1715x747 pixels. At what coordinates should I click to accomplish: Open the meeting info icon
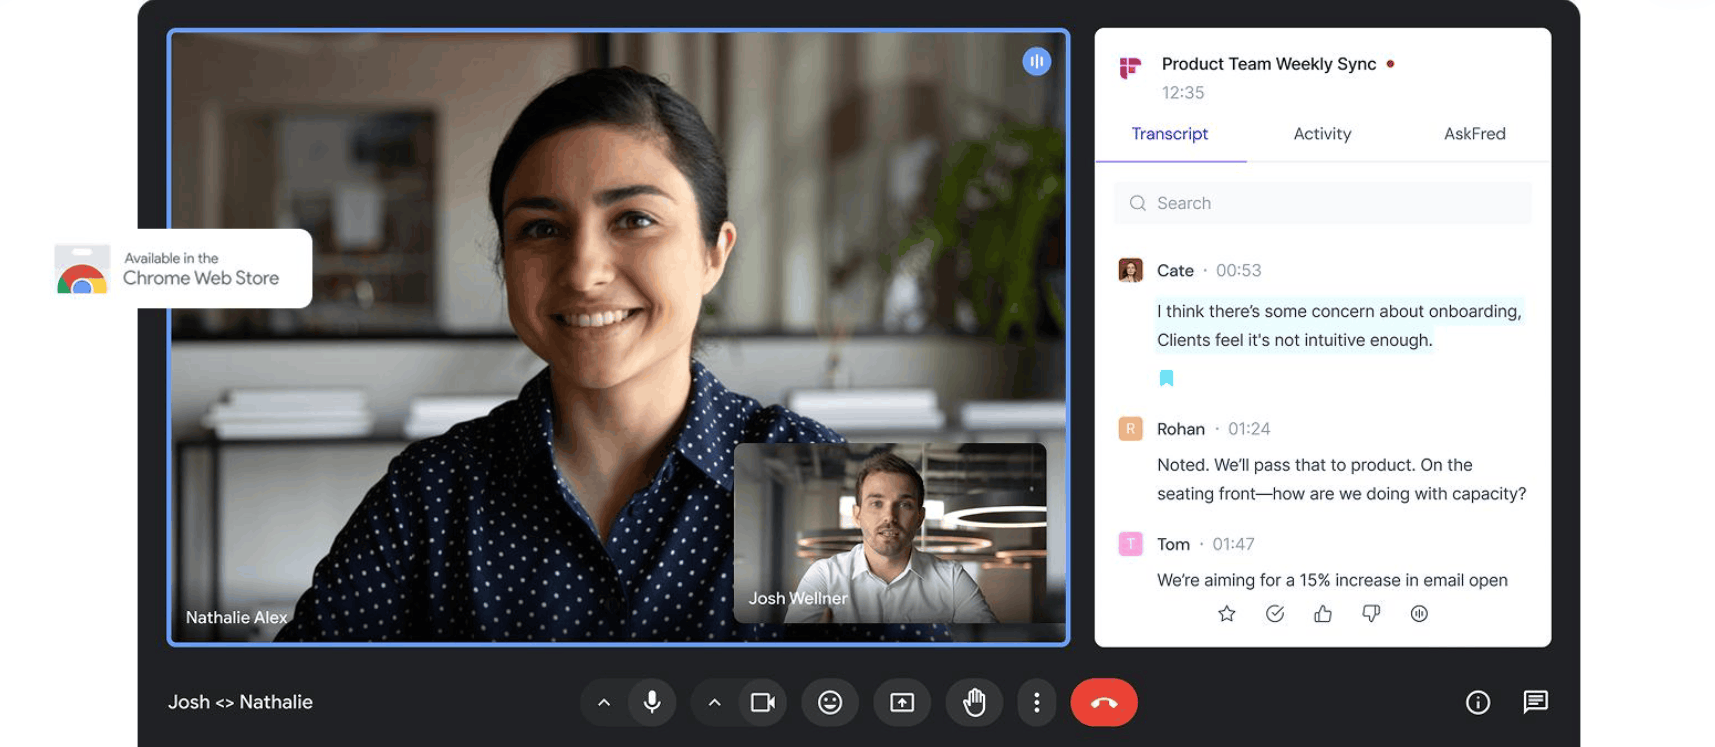pyautogui.click(x=1478, y=703)
